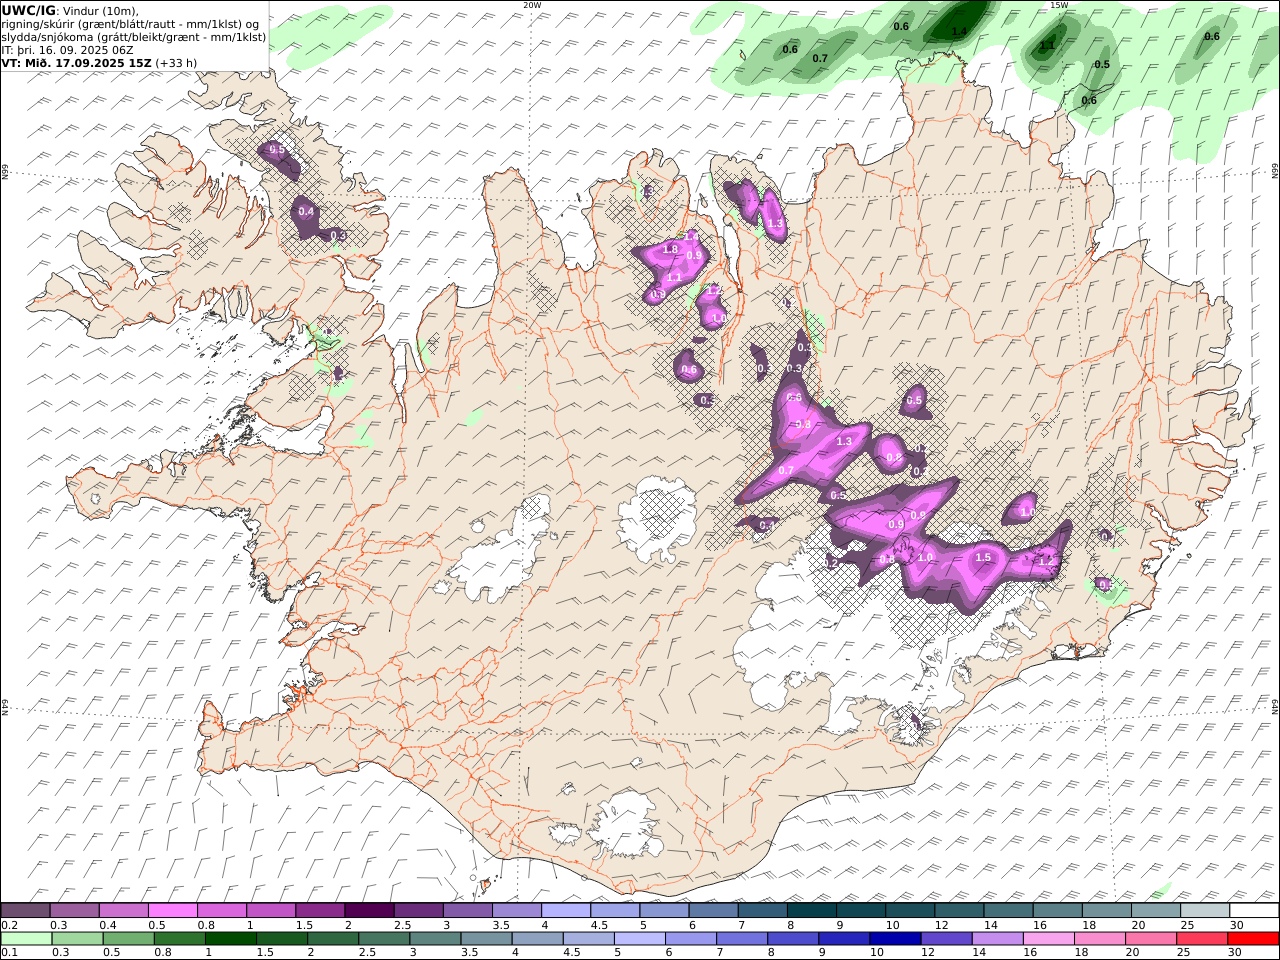Viewport: 1280px width, 960px height.
Task: Select the palest green lower swatch at 0.1
Action: coord(26,939)
